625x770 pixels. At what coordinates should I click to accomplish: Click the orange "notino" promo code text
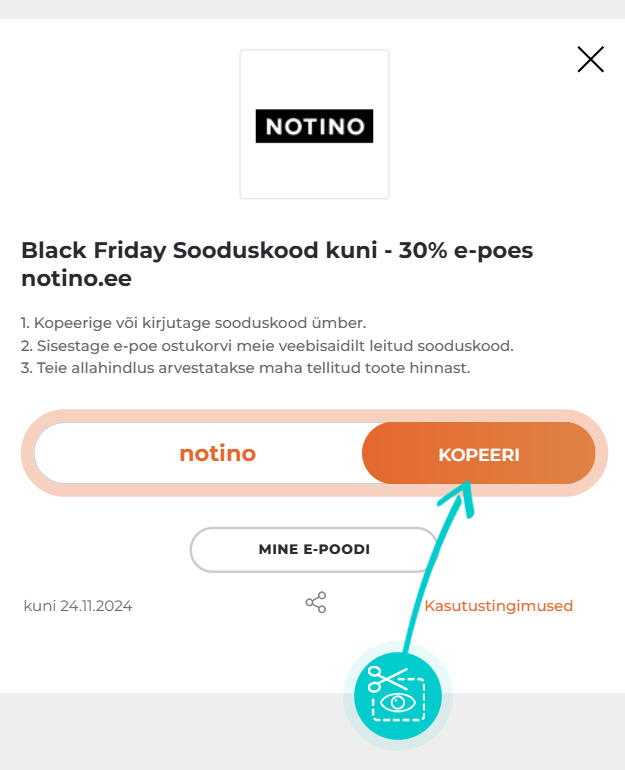tap(217, 454)
